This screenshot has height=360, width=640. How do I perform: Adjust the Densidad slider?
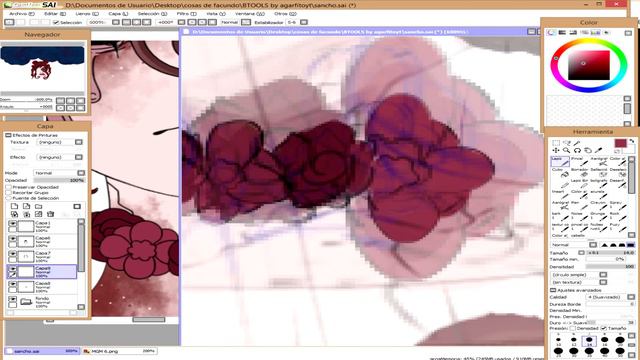611,267
